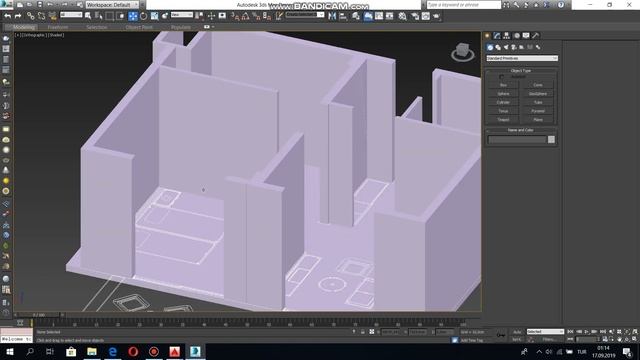Click the Render Production teapot icon
Image resolution: width=640 pixels, height=360 pixels.
pos(436,16)
